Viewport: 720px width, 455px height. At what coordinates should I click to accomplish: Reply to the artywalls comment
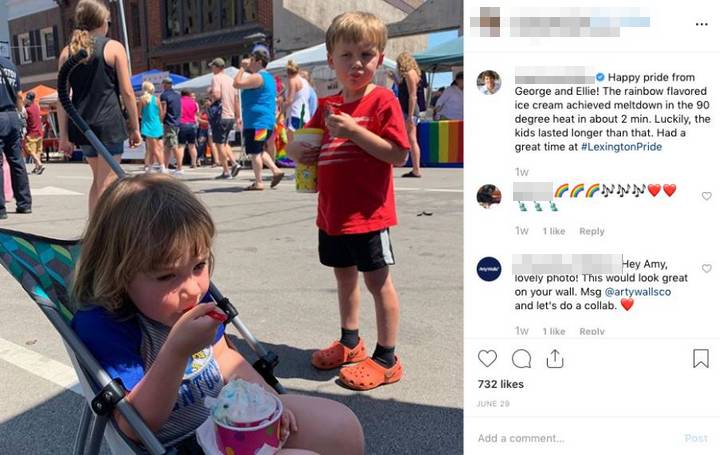(592, 331)
